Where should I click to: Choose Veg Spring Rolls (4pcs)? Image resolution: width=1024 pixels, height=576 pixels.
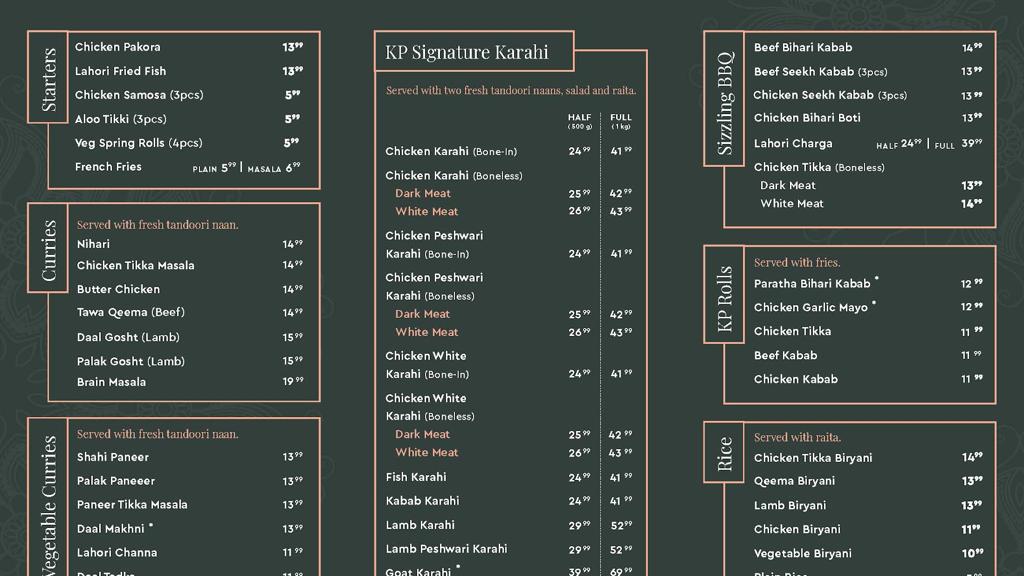click(x=139, y=143)
